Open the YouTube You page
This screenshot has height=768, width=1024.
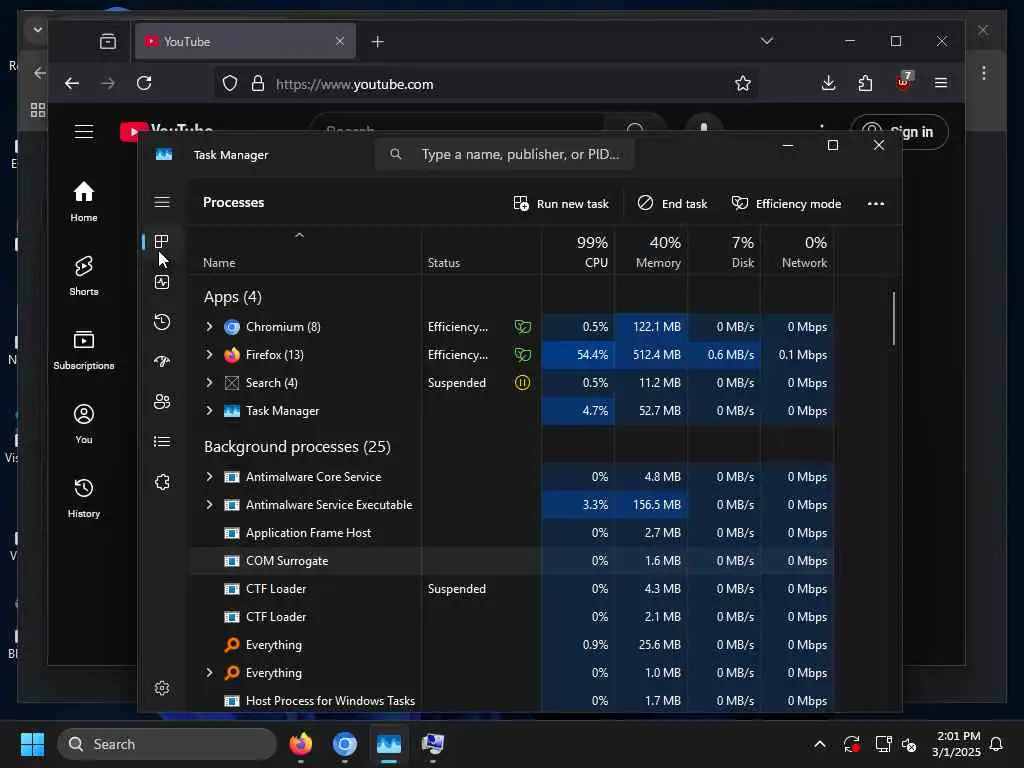[x=84, y=423]
